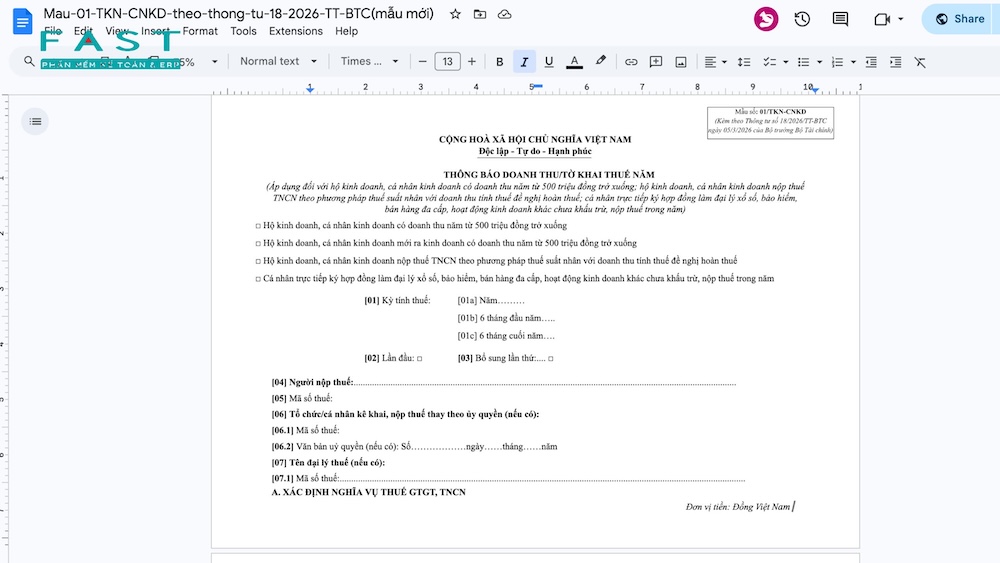
Task: Click heading 'THÔNG BÁO DOANH THU/TỜ KHAI THUẾ NĂM'
Action: (x=549, y=174)
